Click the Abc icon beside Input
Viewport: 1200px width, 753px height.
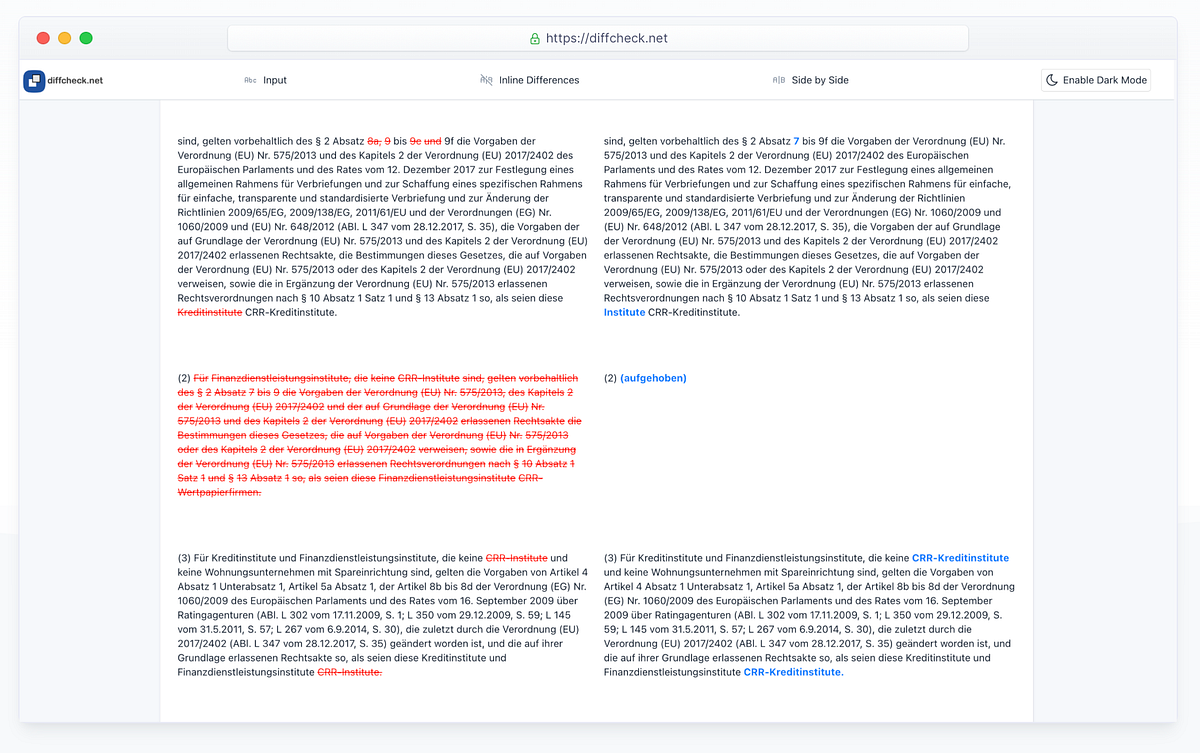point(249,79)
